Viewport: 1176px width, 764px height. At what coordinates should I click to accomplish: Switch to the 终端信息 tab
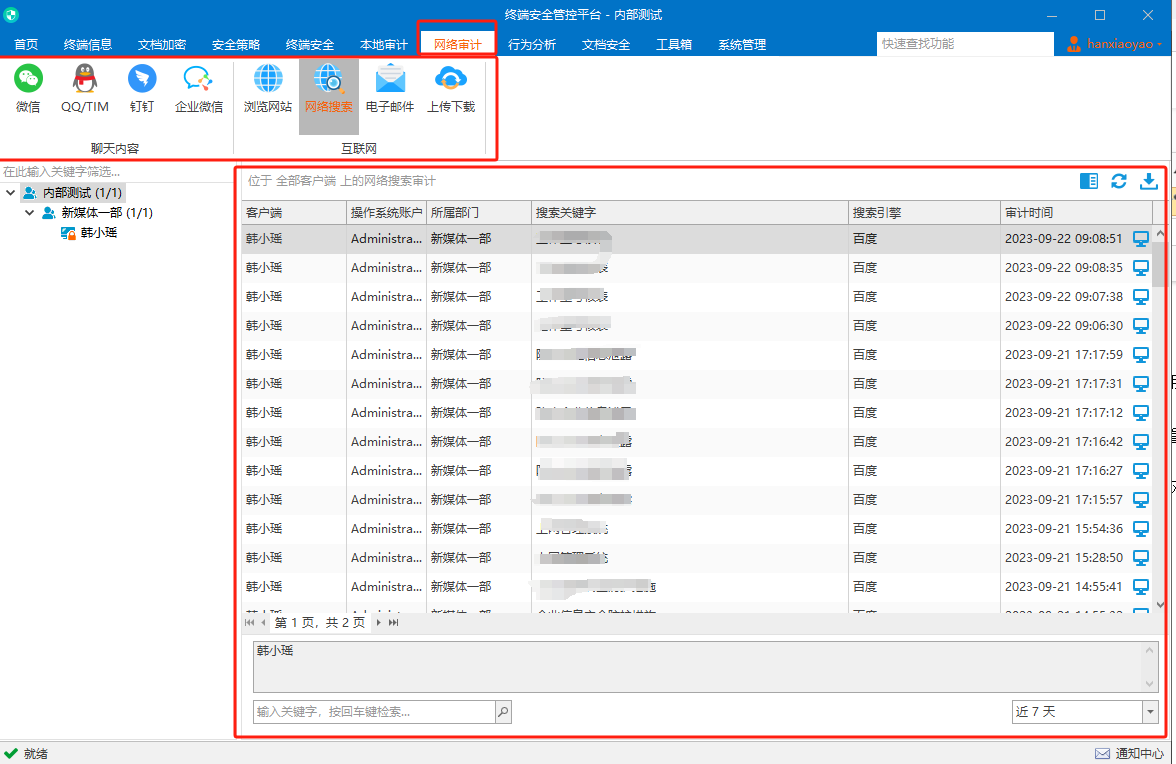88,44
